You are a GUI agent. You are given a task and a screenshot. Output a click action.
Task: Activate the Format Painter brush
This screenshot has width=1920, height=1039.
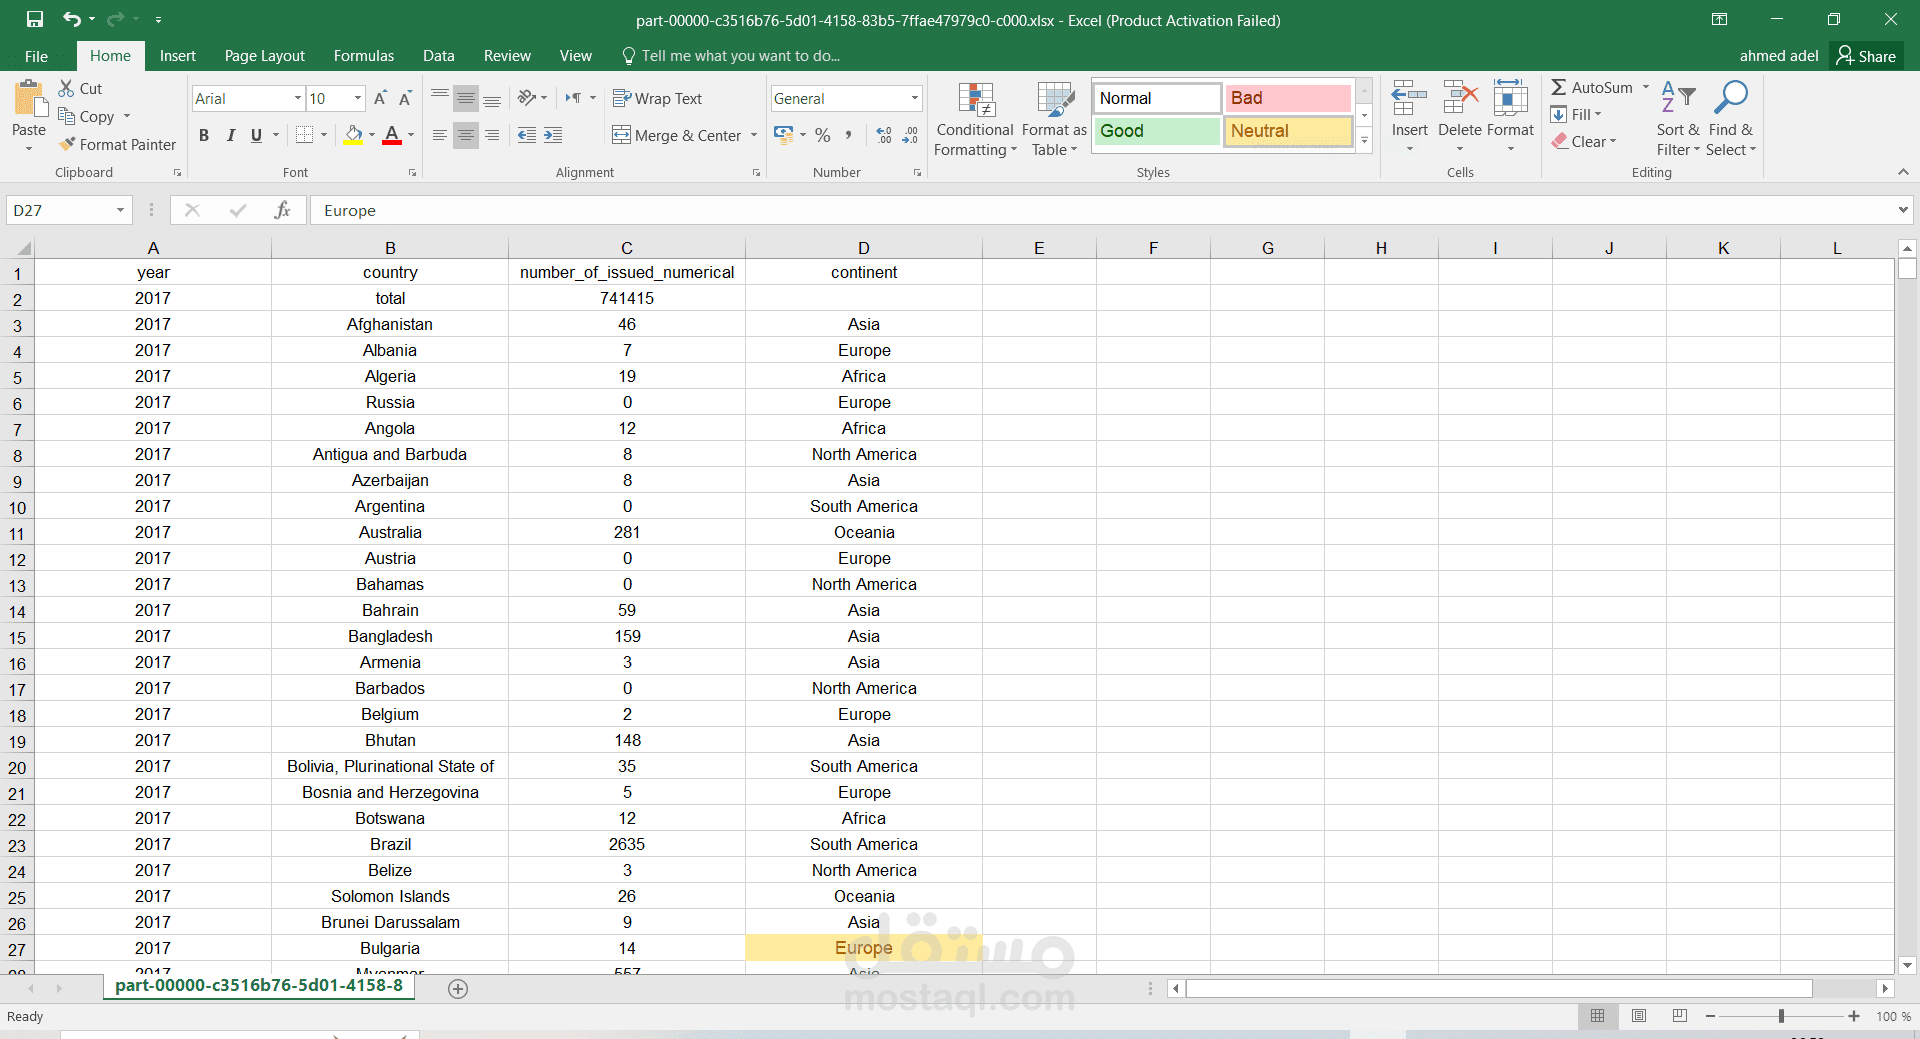point(117,145)
